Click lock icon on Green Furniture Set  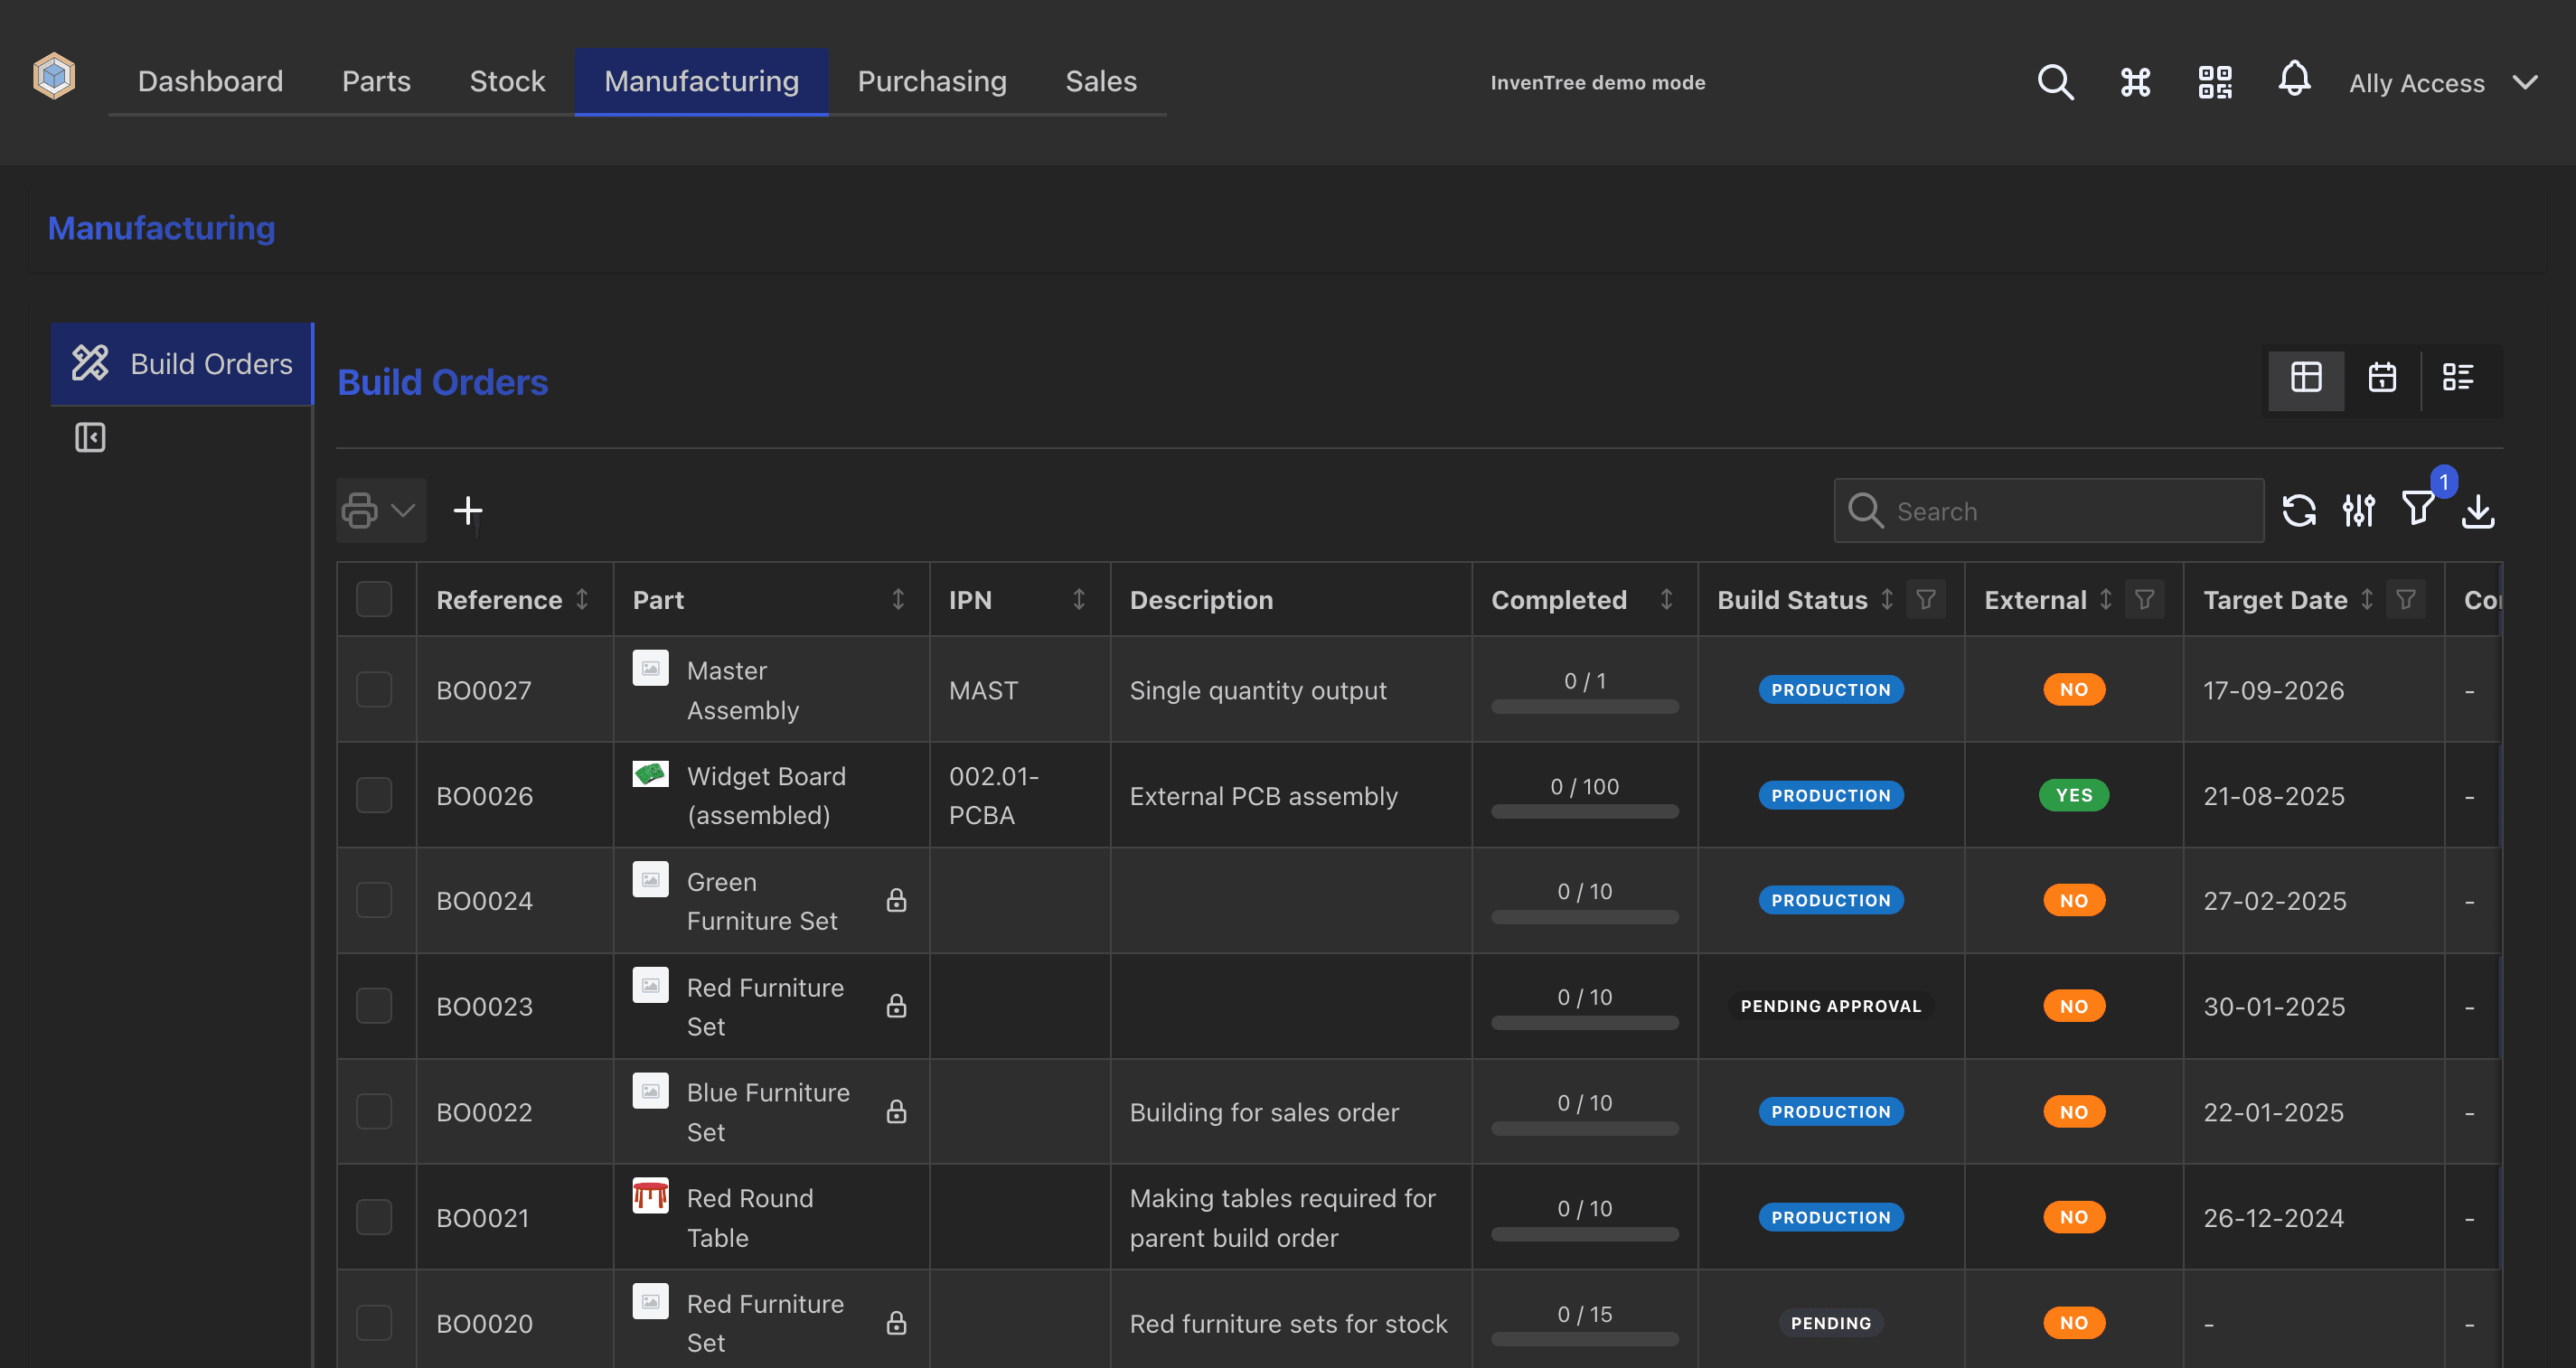pyautogui.click(x=896, y=901)
